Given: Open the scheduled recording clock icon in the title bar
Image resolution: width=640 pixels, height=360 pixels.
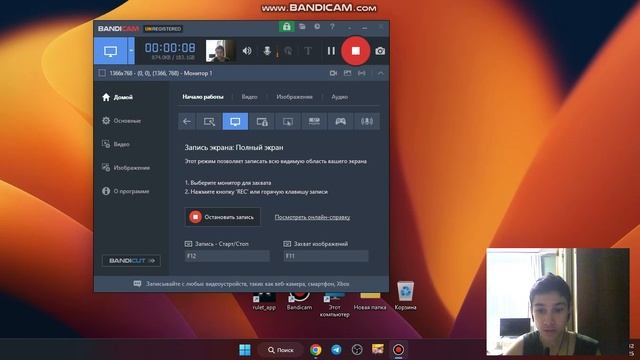Looking at the screenshot, I should pyautogui.click(x=317, y=27).
